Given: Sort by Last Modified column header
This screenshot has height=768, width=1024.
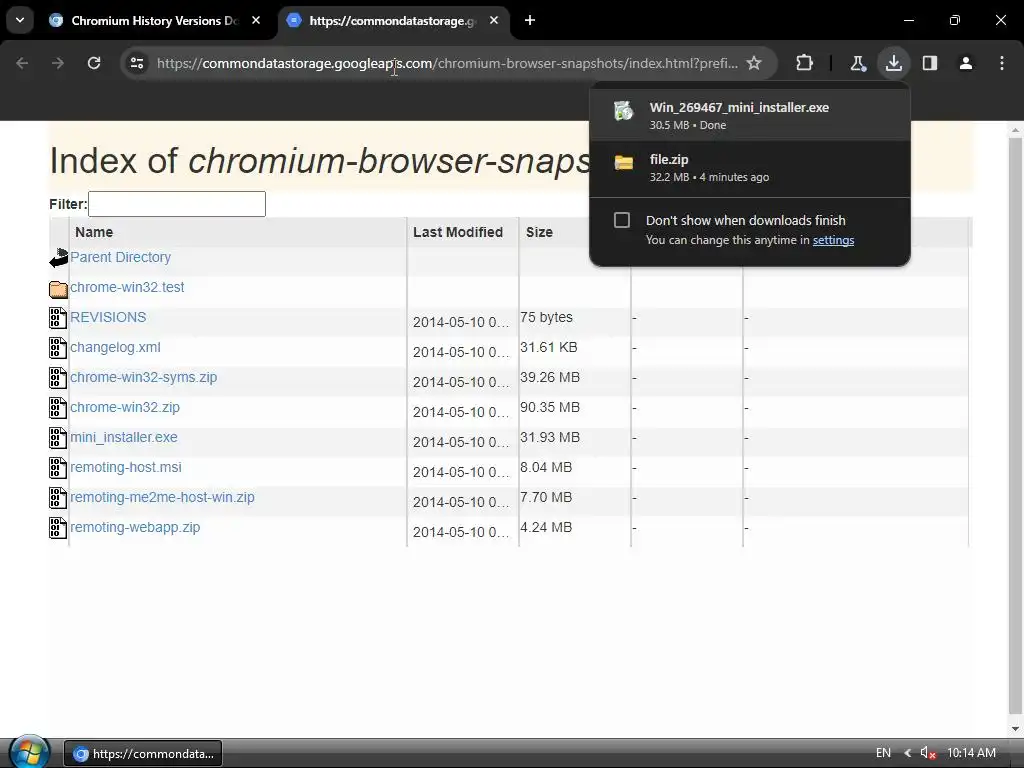Looking at the screenshot, I should (458, 232).
